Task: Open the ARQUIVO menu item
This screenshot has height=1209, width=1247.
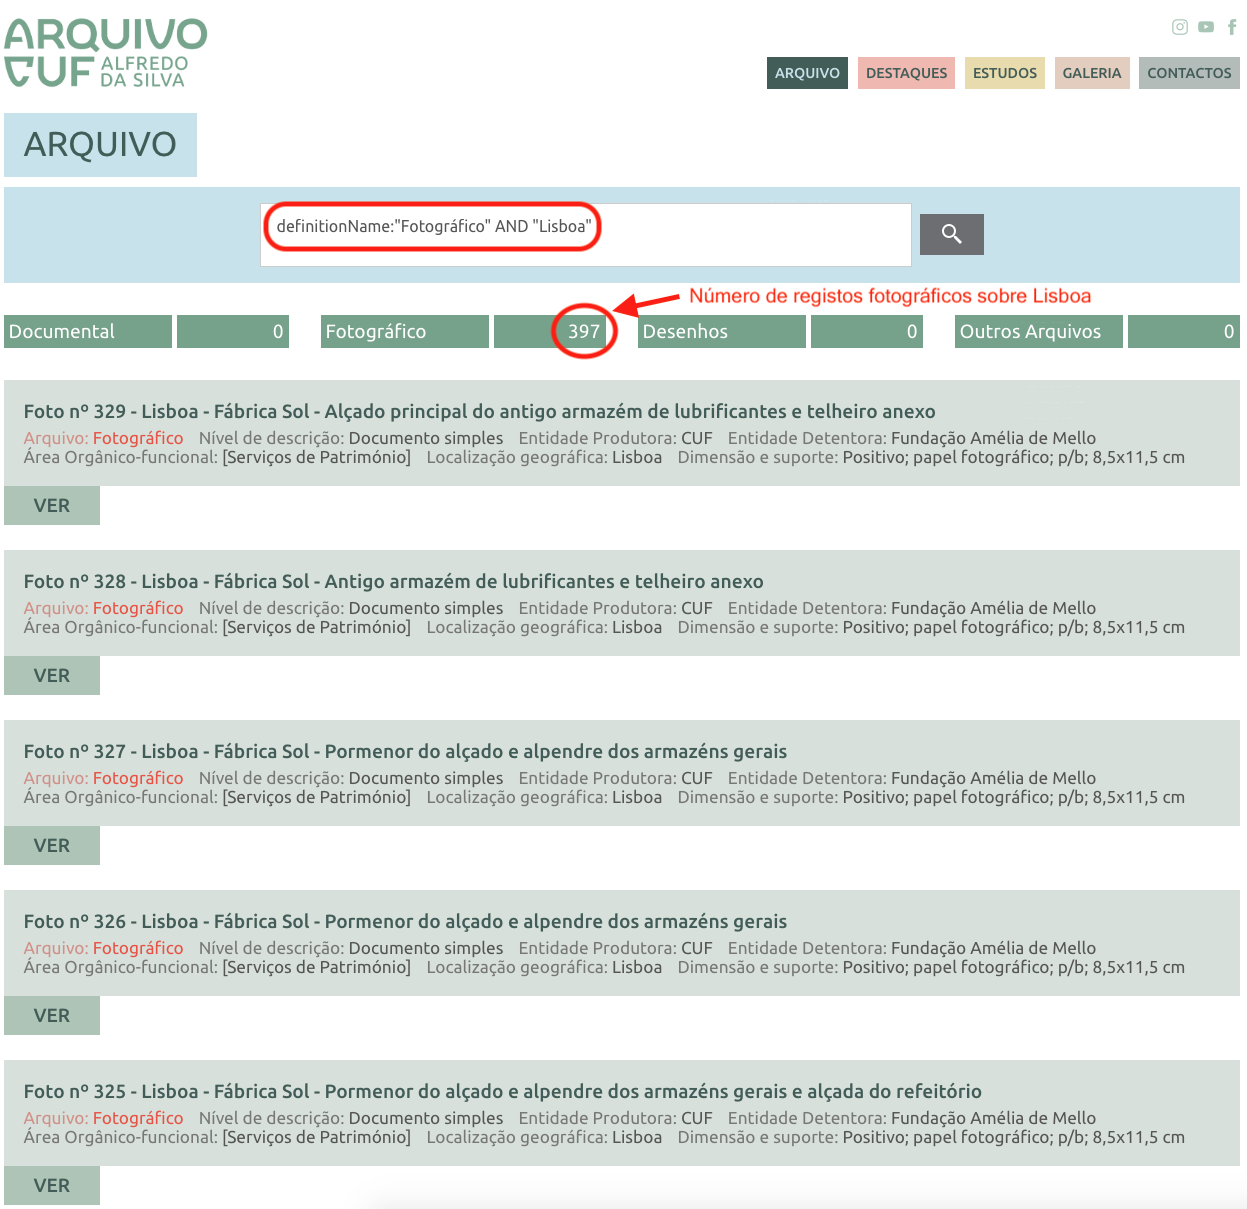Action: (807, 73)
